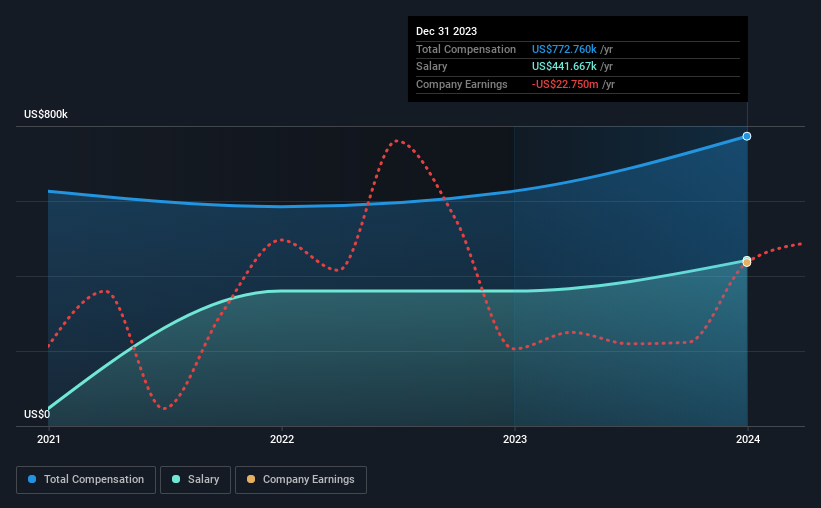The width and height of the screenshot is (821, 508).
Task: Click the orange dot in Company Earnings legend
Action: pos(251,479)
